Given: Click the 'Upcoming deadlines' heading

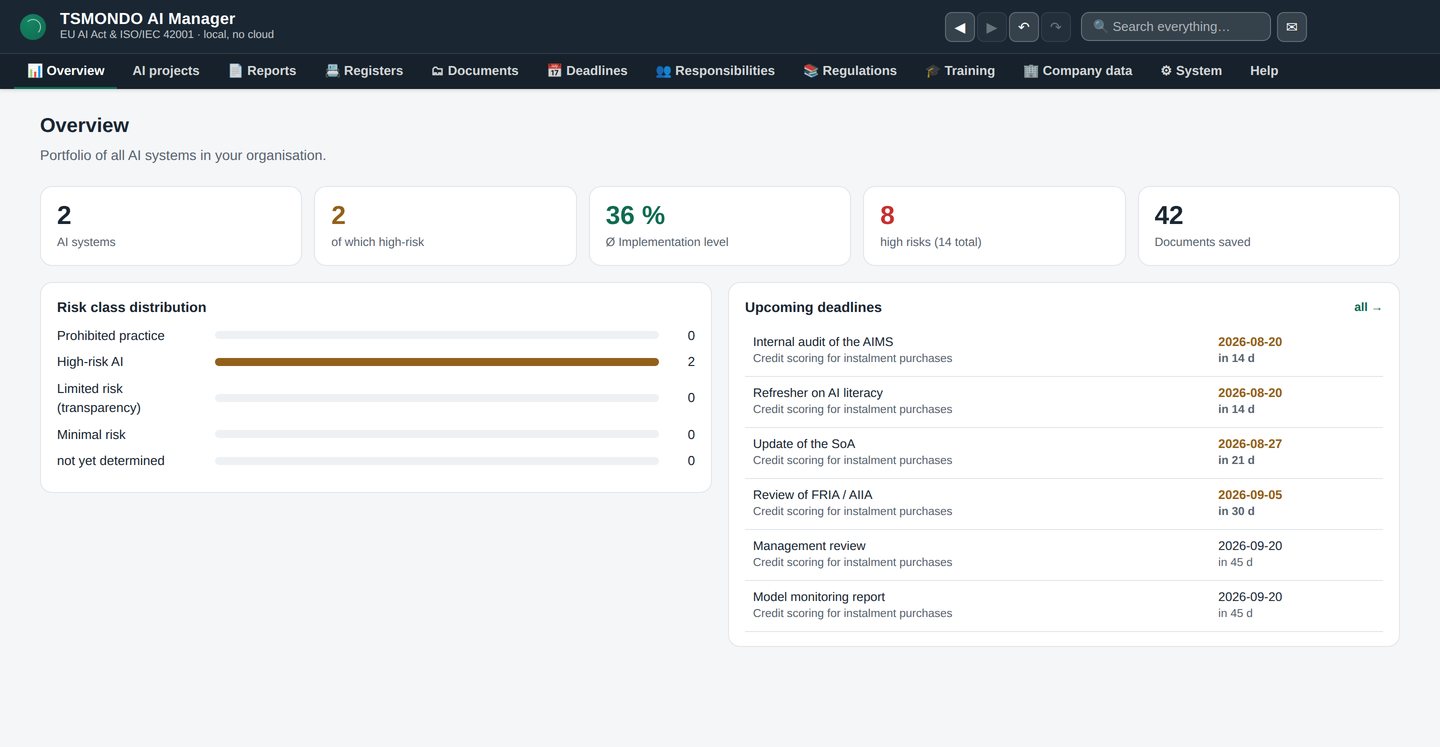Looking at the screenshot, I should point(813,308).
